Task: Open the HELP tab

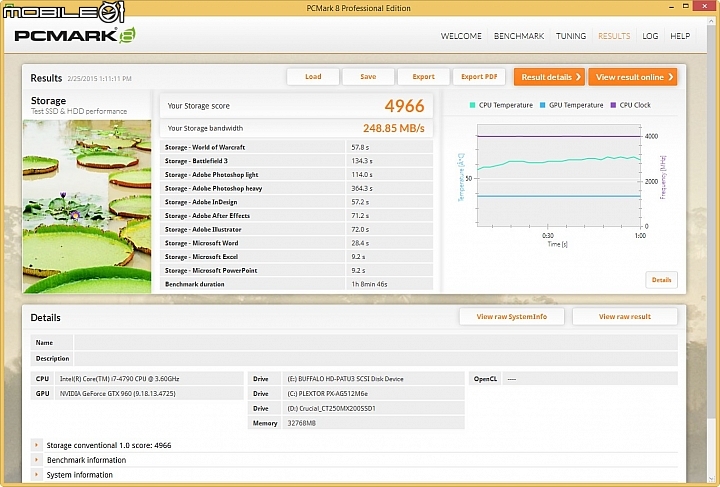Action: click(x=680, y=36)
